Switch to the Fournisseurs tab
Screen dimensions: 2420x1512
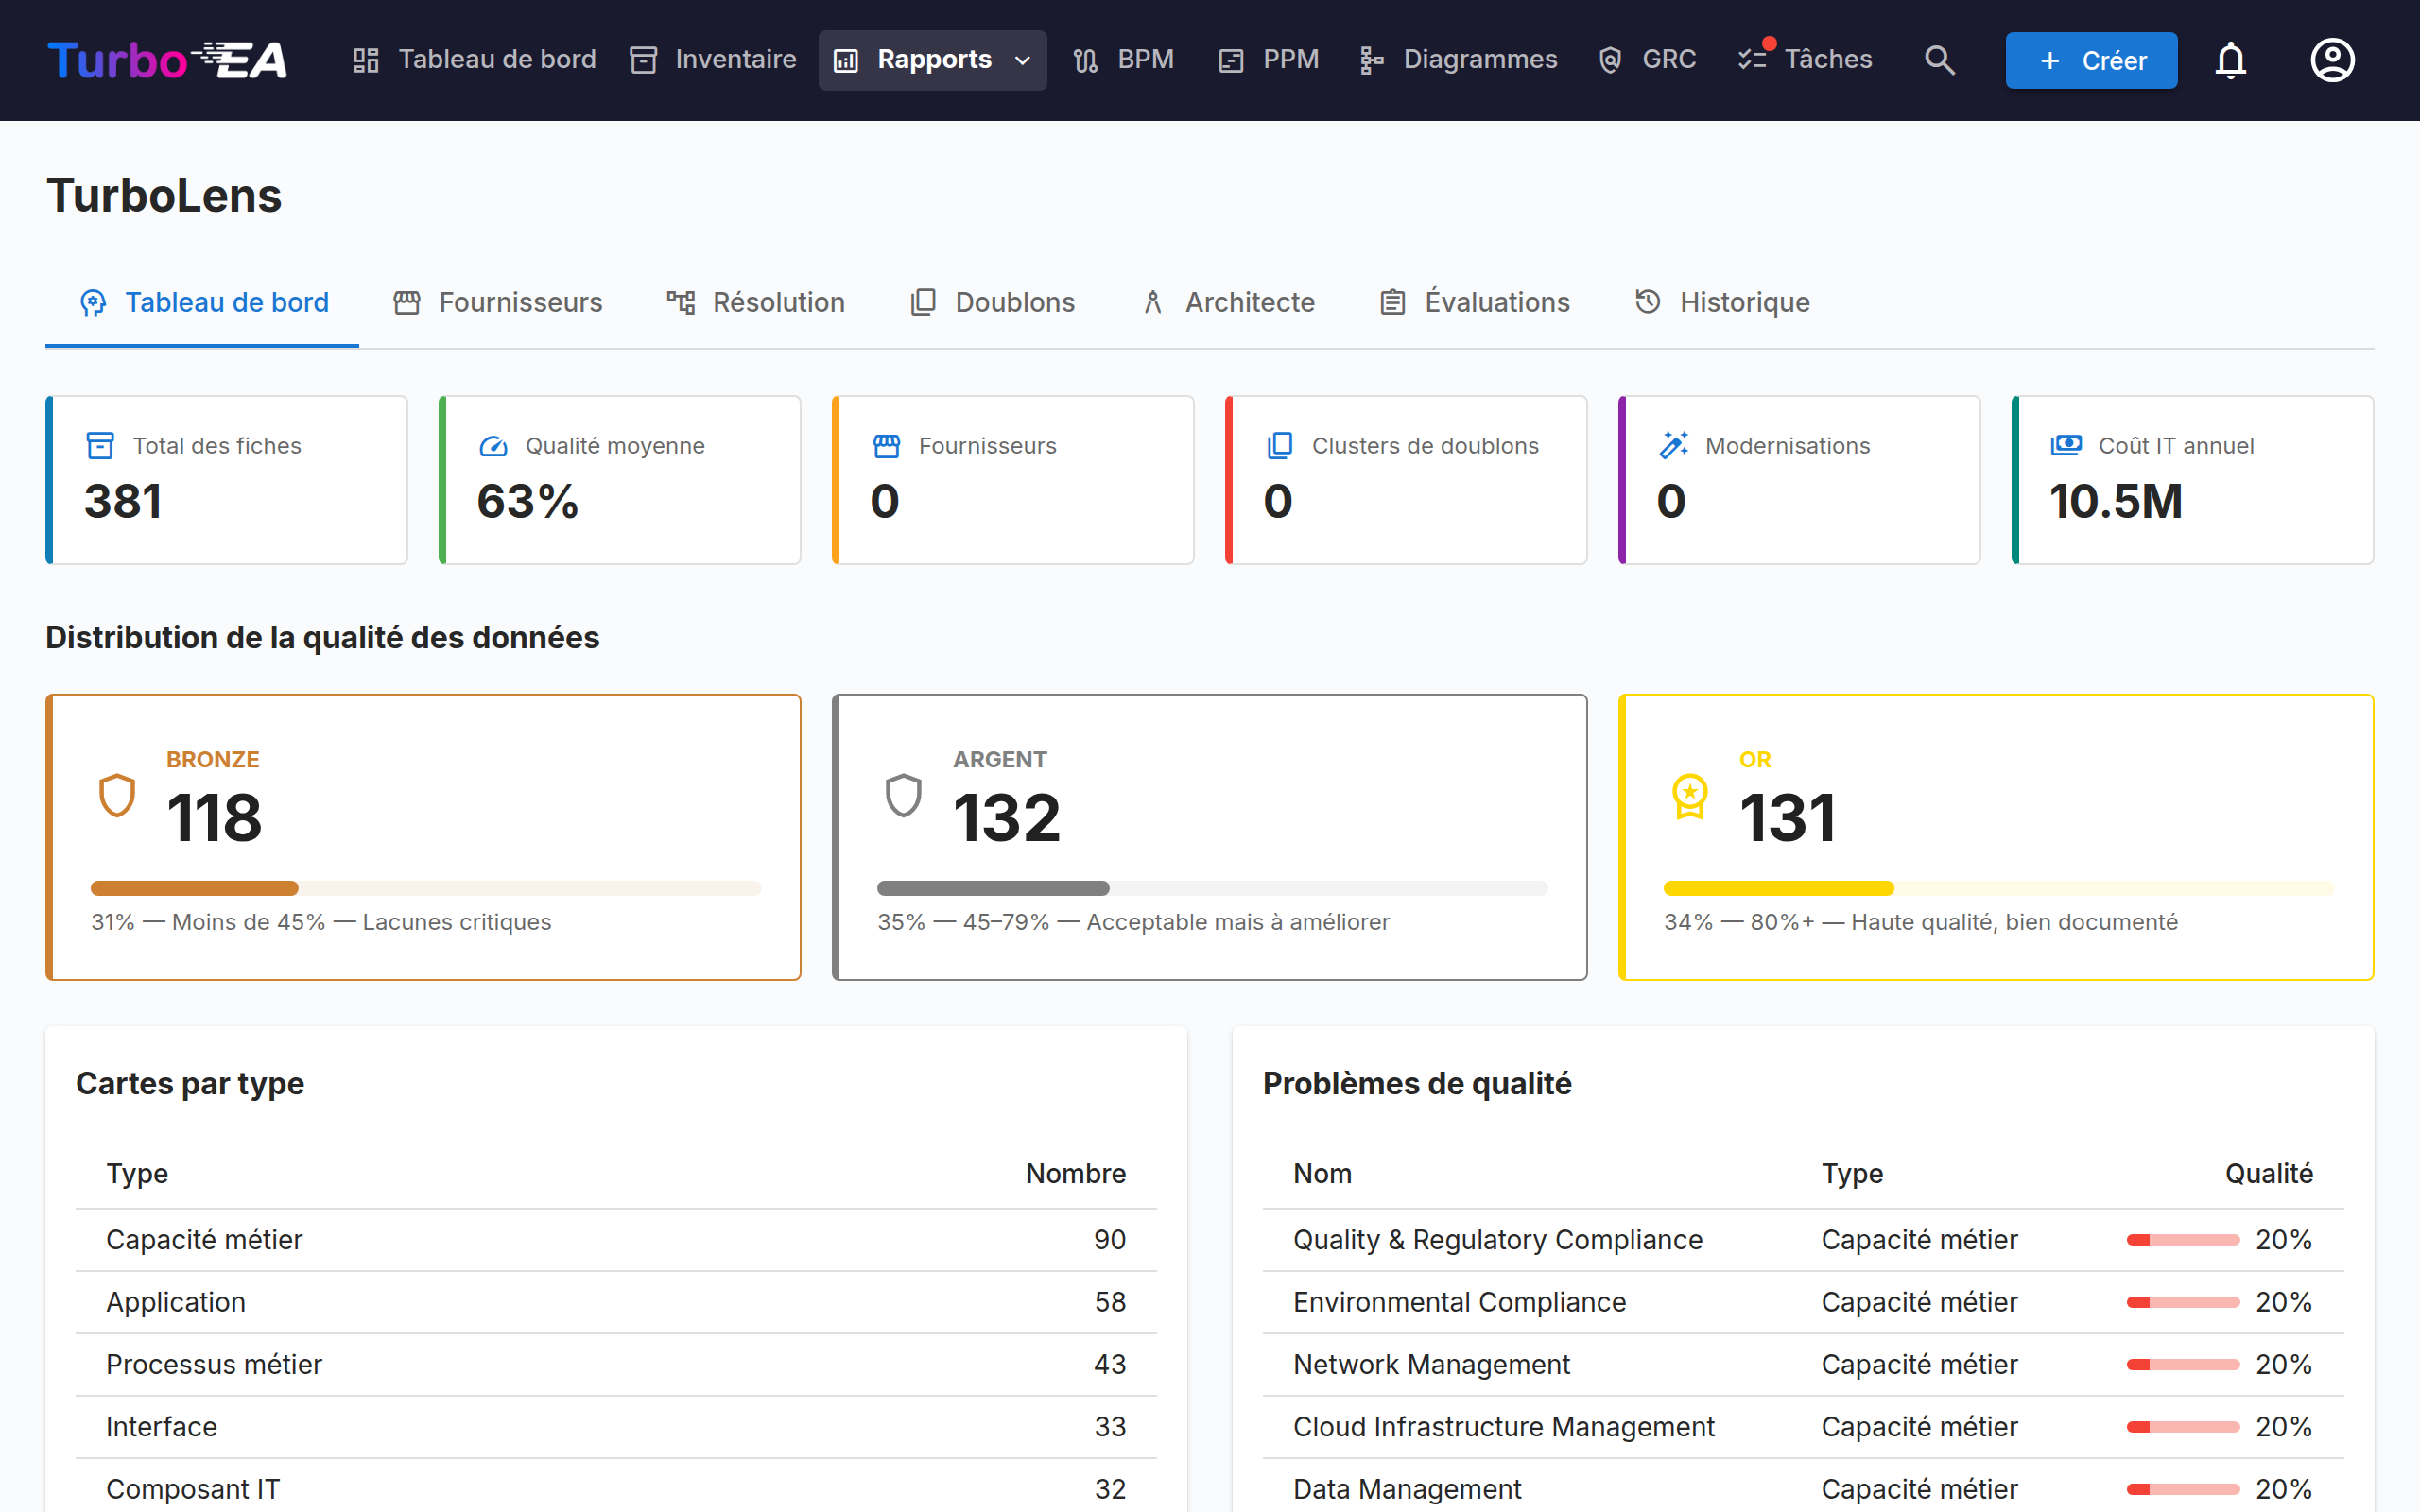498,302
